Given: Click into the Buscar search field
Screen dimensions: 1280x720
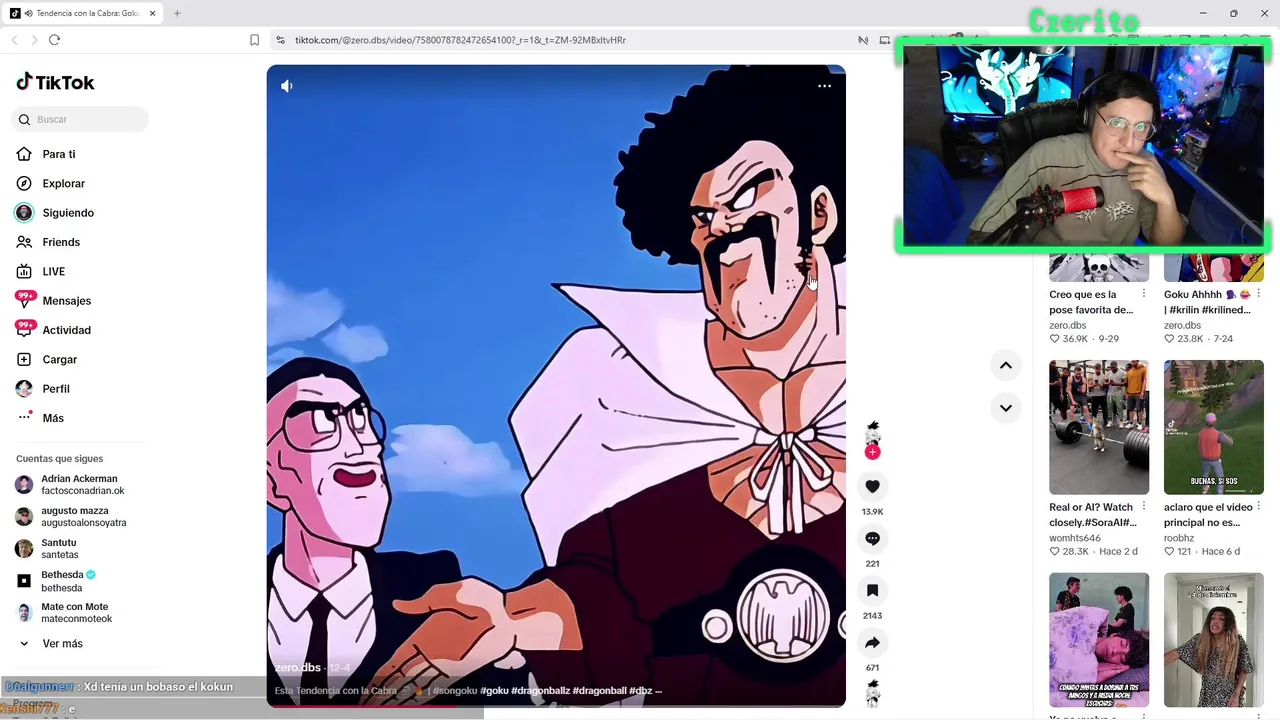Looking at the screenshot, I should (x=81, y=119).
